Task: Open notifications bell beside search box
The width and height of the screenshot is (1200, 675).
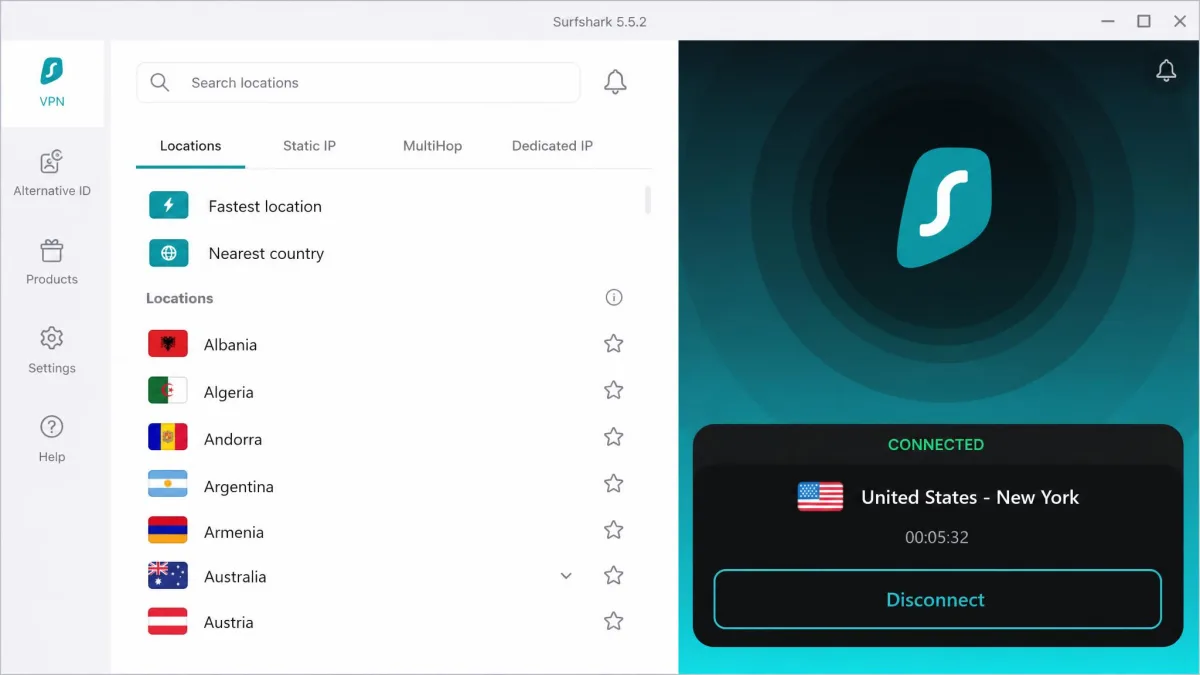Action: coord(615,82)
